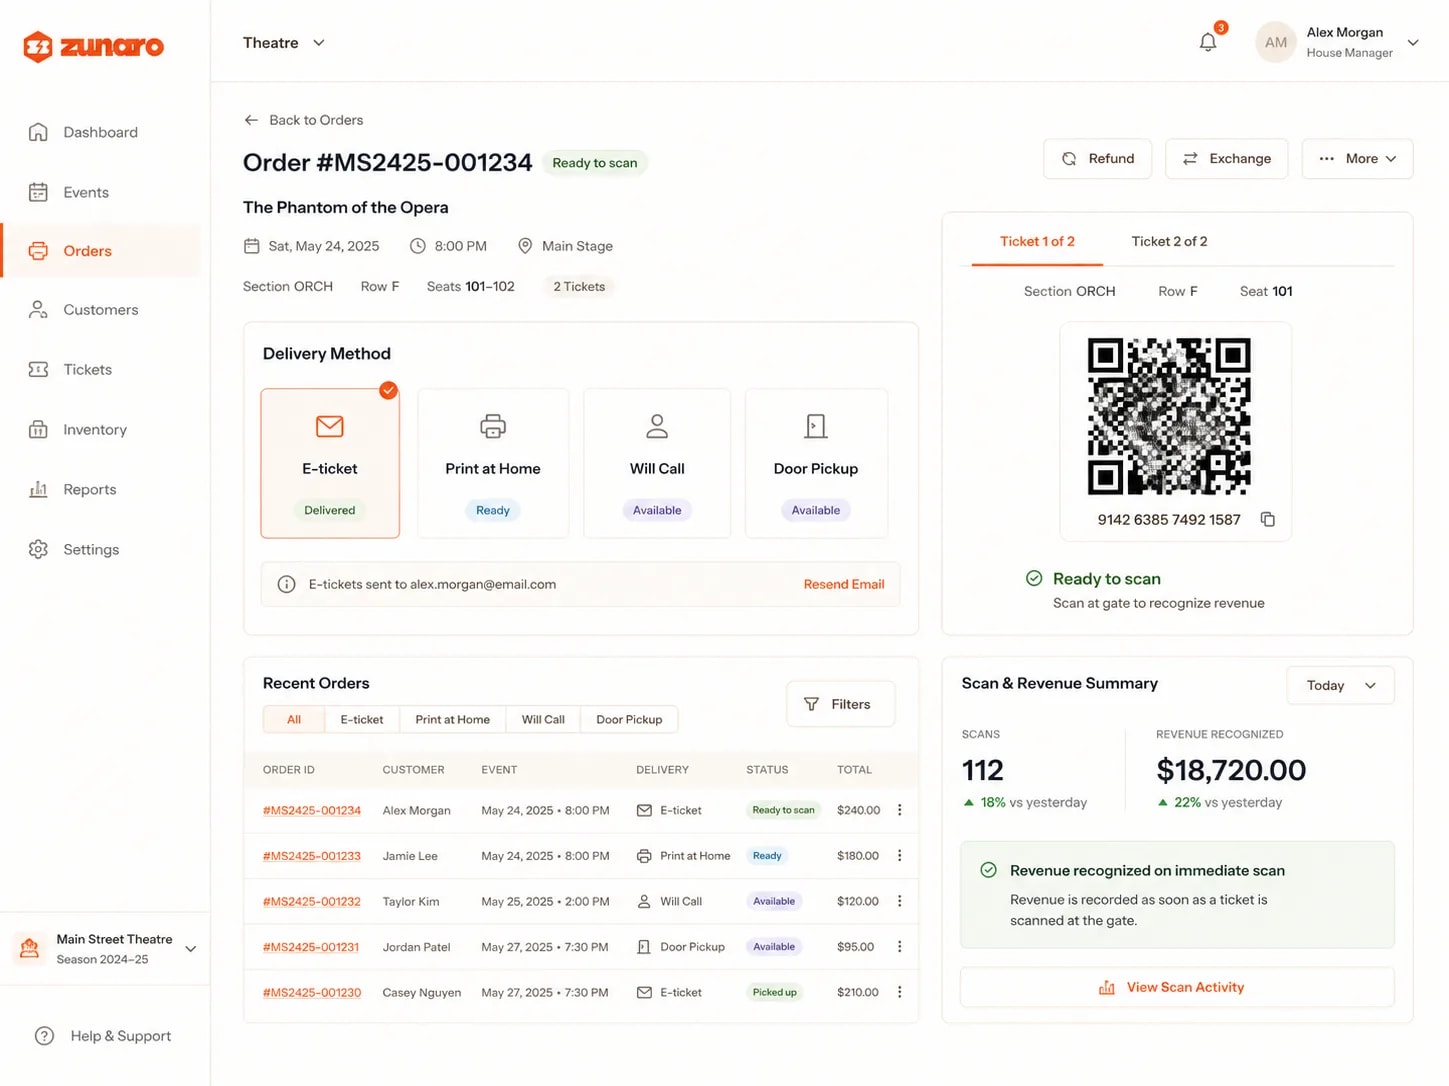The height and width of the screenshot is (1086, 1449).
Task: Click the info icon next to E-tickets sent
Action: [286, 584]
